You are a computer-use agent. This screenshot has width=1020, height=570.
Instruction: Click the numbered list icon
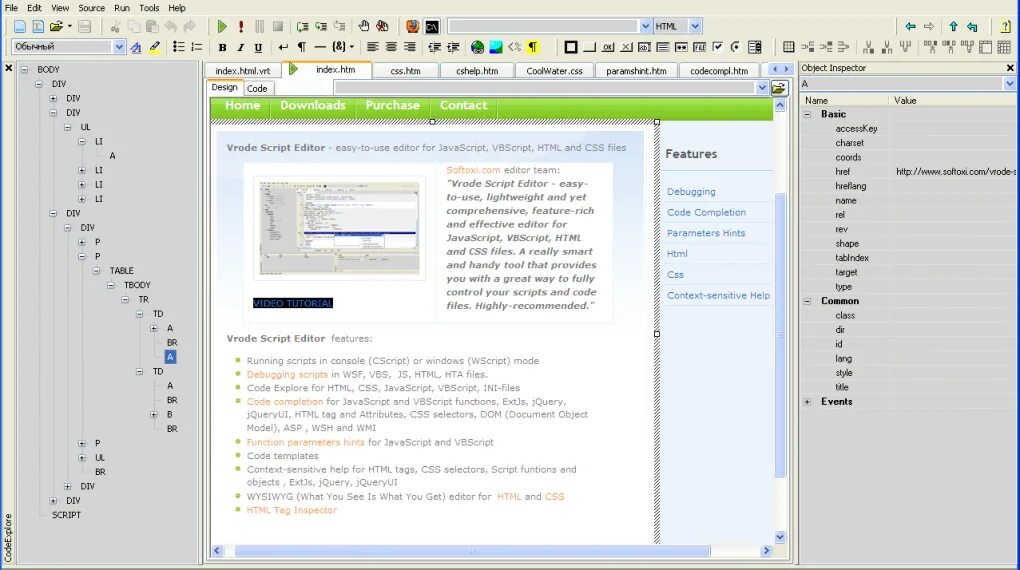tap(196, 47)
